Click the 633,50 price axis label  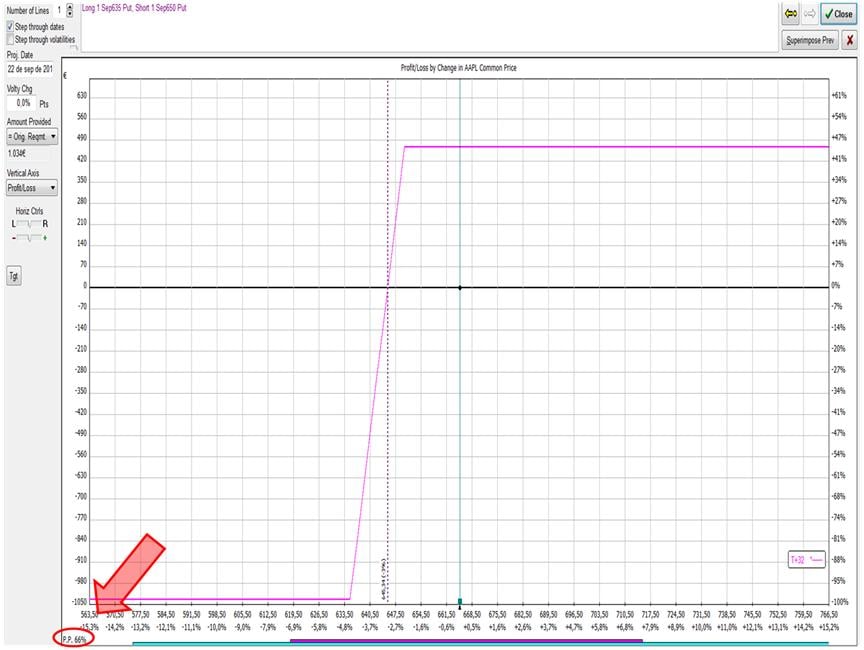tap(344, 614)
